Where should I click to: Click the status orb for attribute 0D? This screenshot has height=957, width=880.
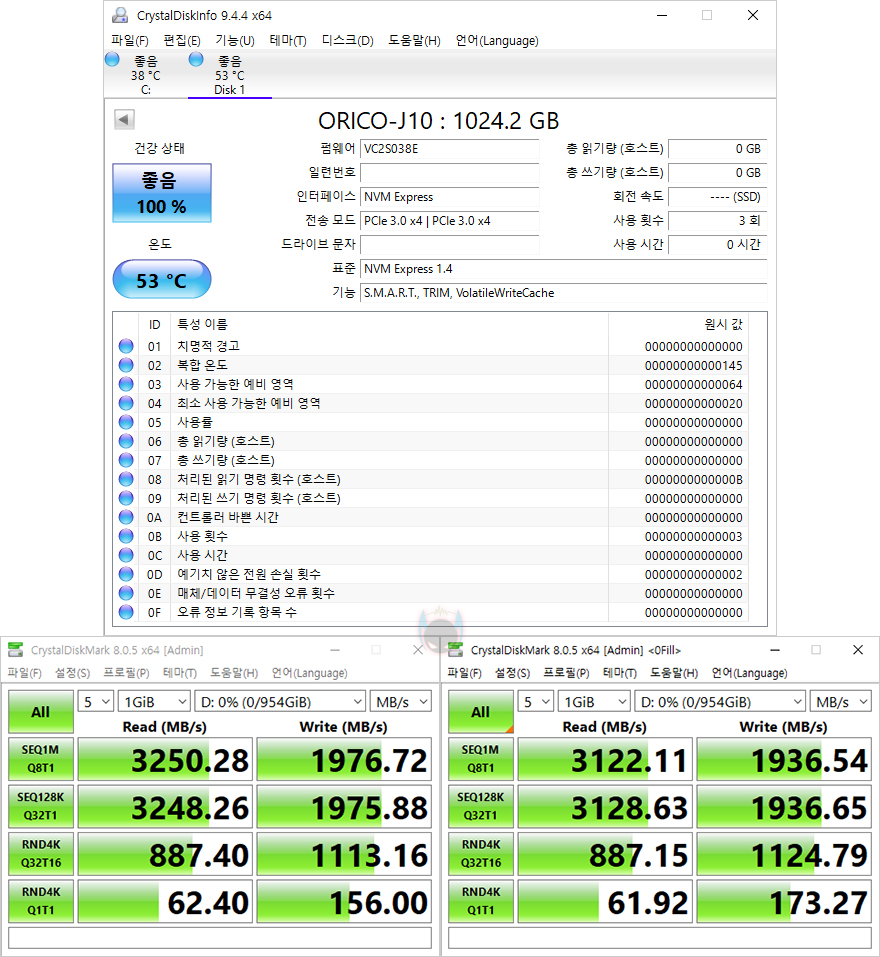click(x=126, y=574)
